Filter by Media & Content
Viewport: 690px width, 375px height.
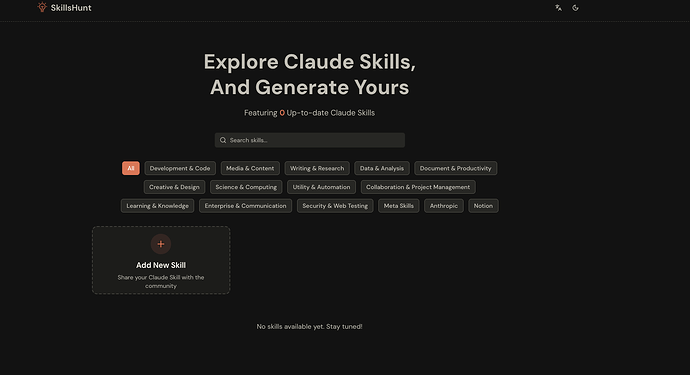click(250, 168)
